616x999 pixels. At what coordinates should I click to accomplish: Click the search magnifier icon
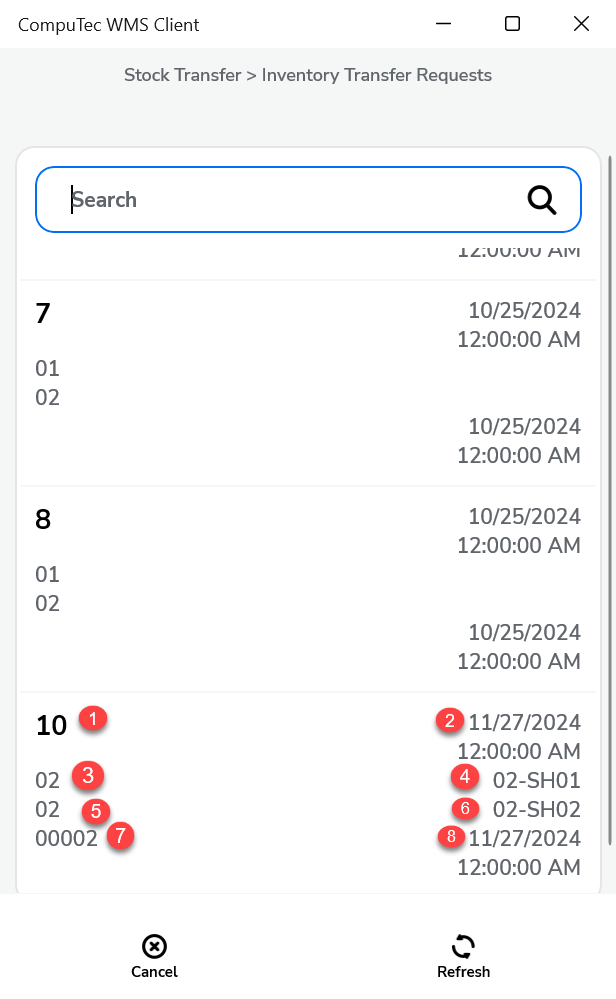(543, 199)
